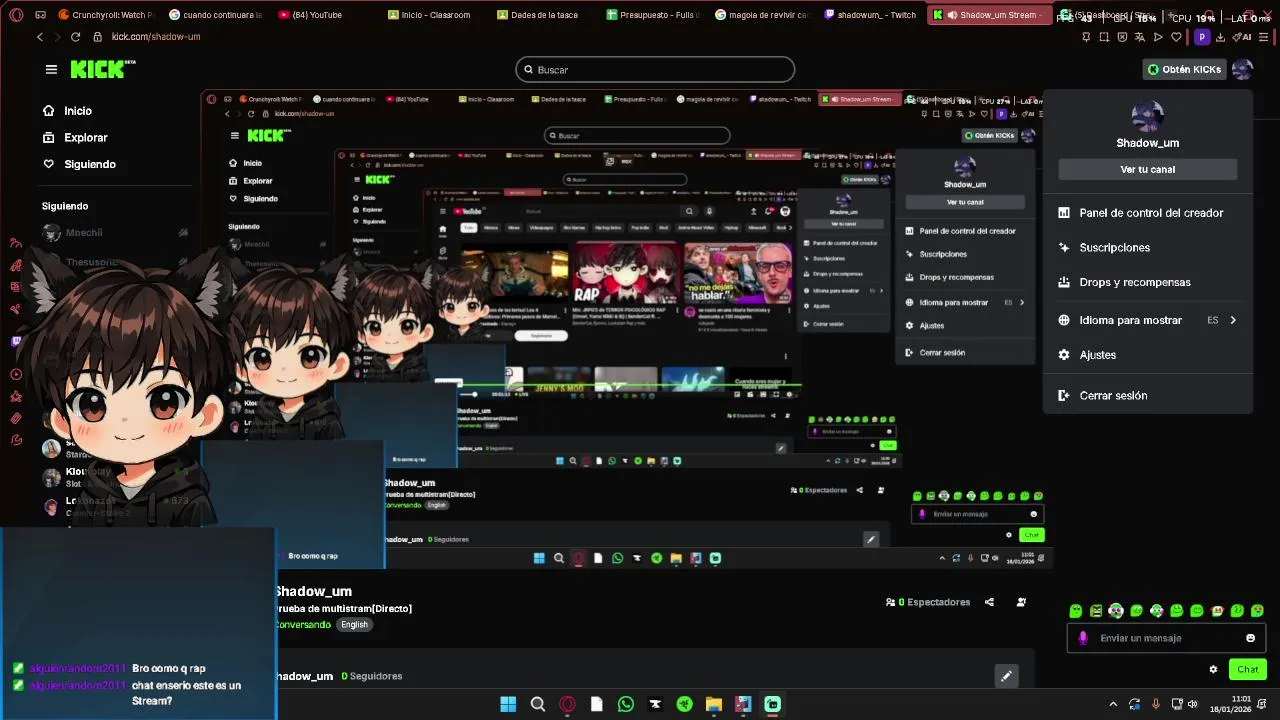Image resolution: width=1280 pixels, height=720 pixels.
Task: Click the Obtén KICKs button
Action: [x=1184, y=69]
